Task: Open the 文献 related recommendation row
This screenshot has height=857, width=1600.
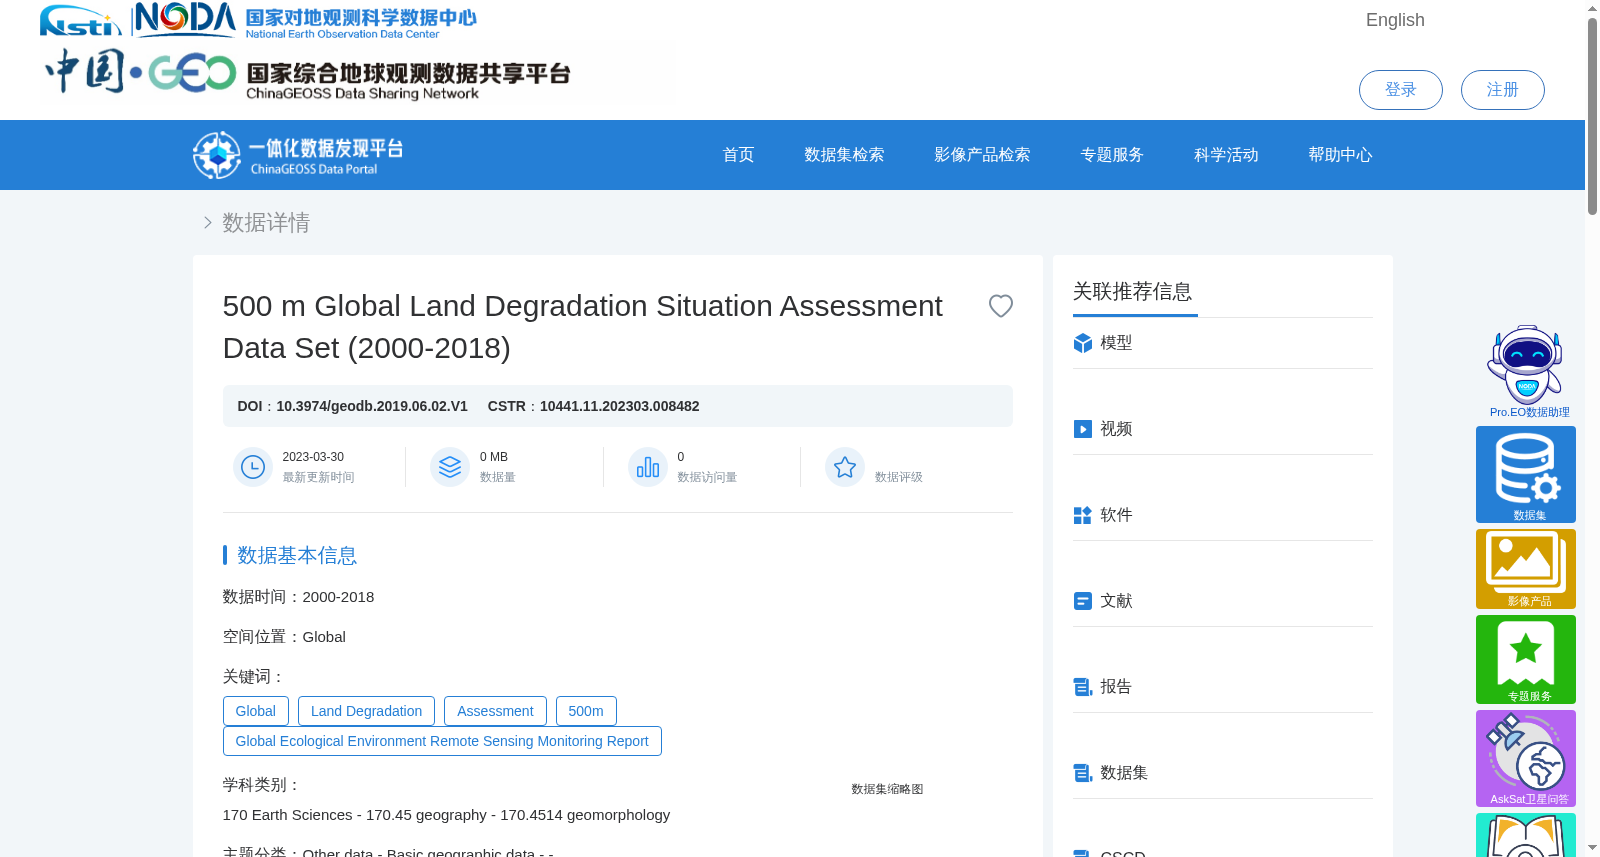Action: 1222,601
